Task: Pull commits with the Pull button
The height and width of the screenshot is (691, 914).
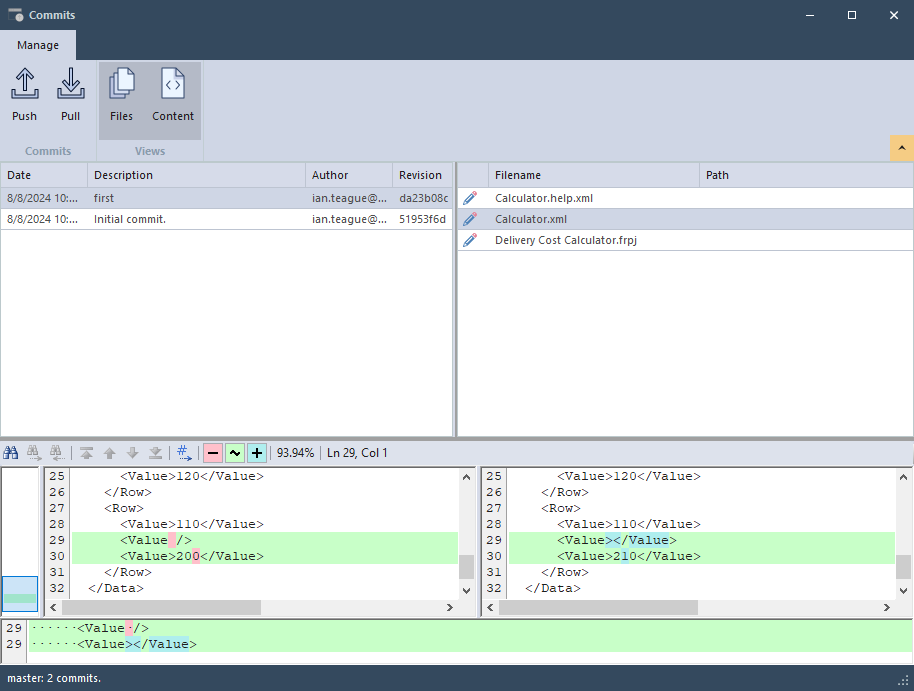Action: point(71,95)
